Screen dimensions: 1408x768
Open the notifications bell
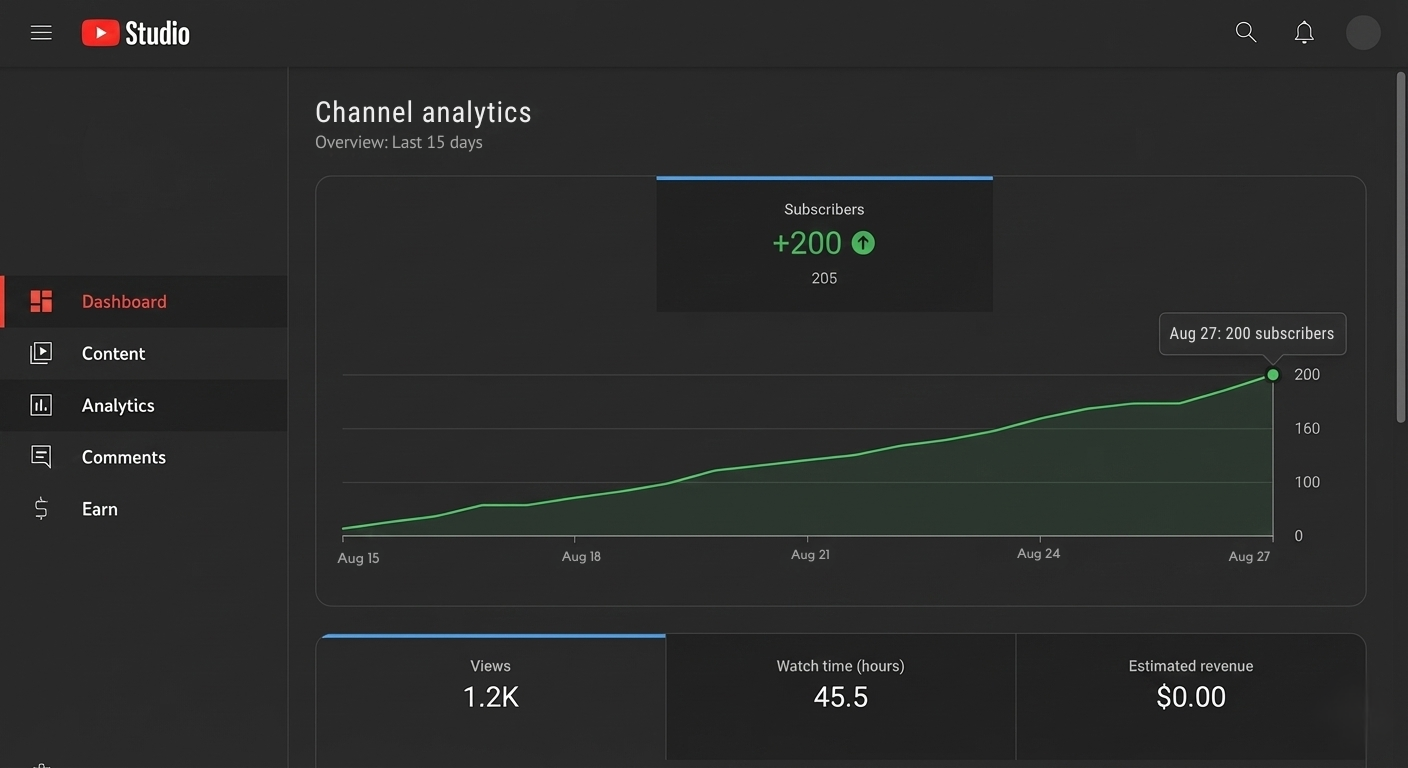pos(1304,33)
